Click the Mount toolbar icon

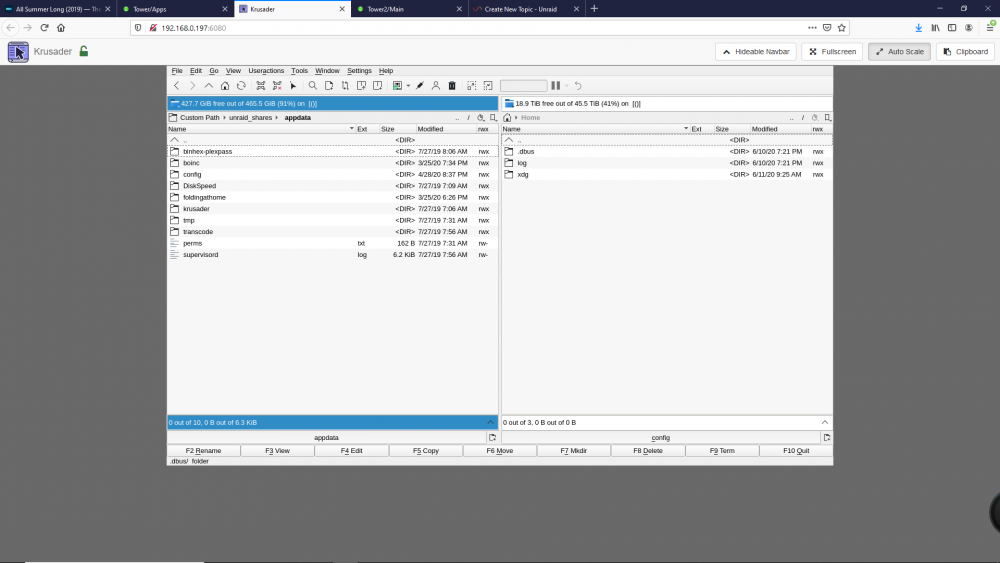[261, 85]
